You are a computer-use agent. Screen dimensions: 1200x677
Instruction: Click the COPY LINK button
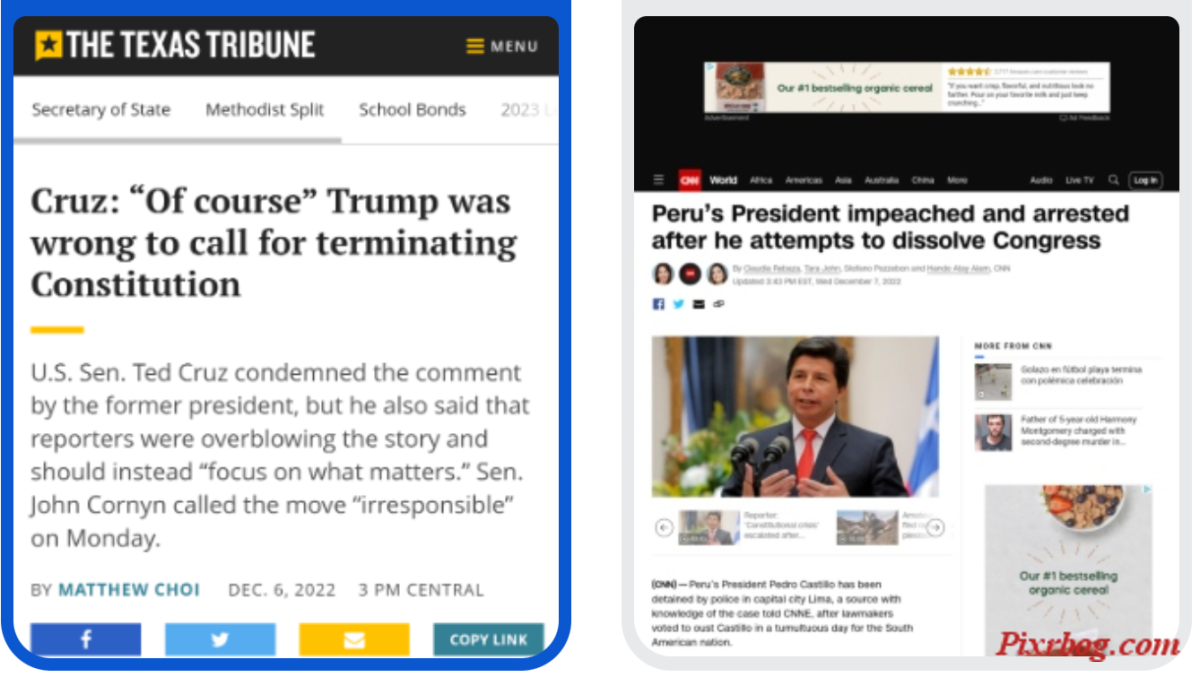[x=488, y=640]
